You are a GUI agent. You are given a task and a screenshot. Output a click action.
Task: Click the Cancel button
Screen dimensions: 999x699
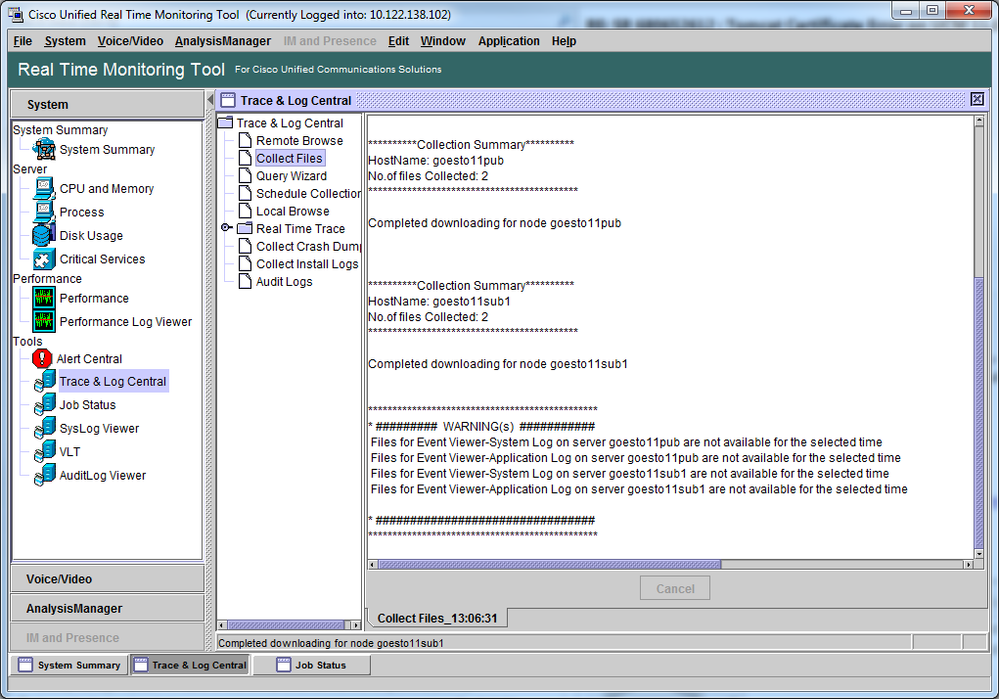[x=675, y=588]
